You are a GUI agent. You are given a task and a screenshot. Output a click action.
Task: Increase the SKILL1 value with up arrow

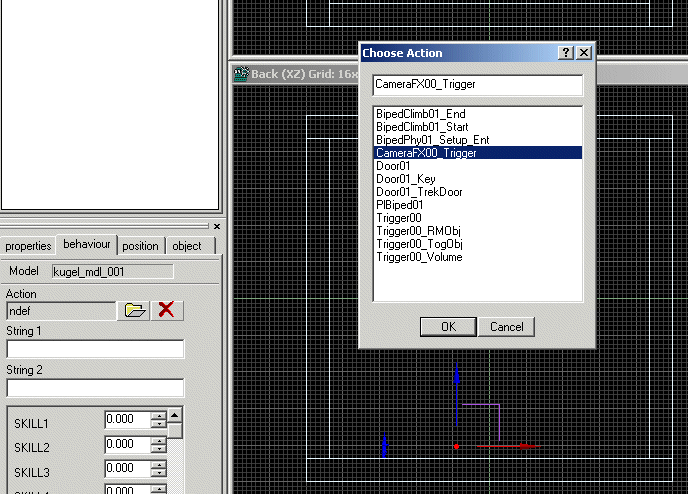click(158, 416)
